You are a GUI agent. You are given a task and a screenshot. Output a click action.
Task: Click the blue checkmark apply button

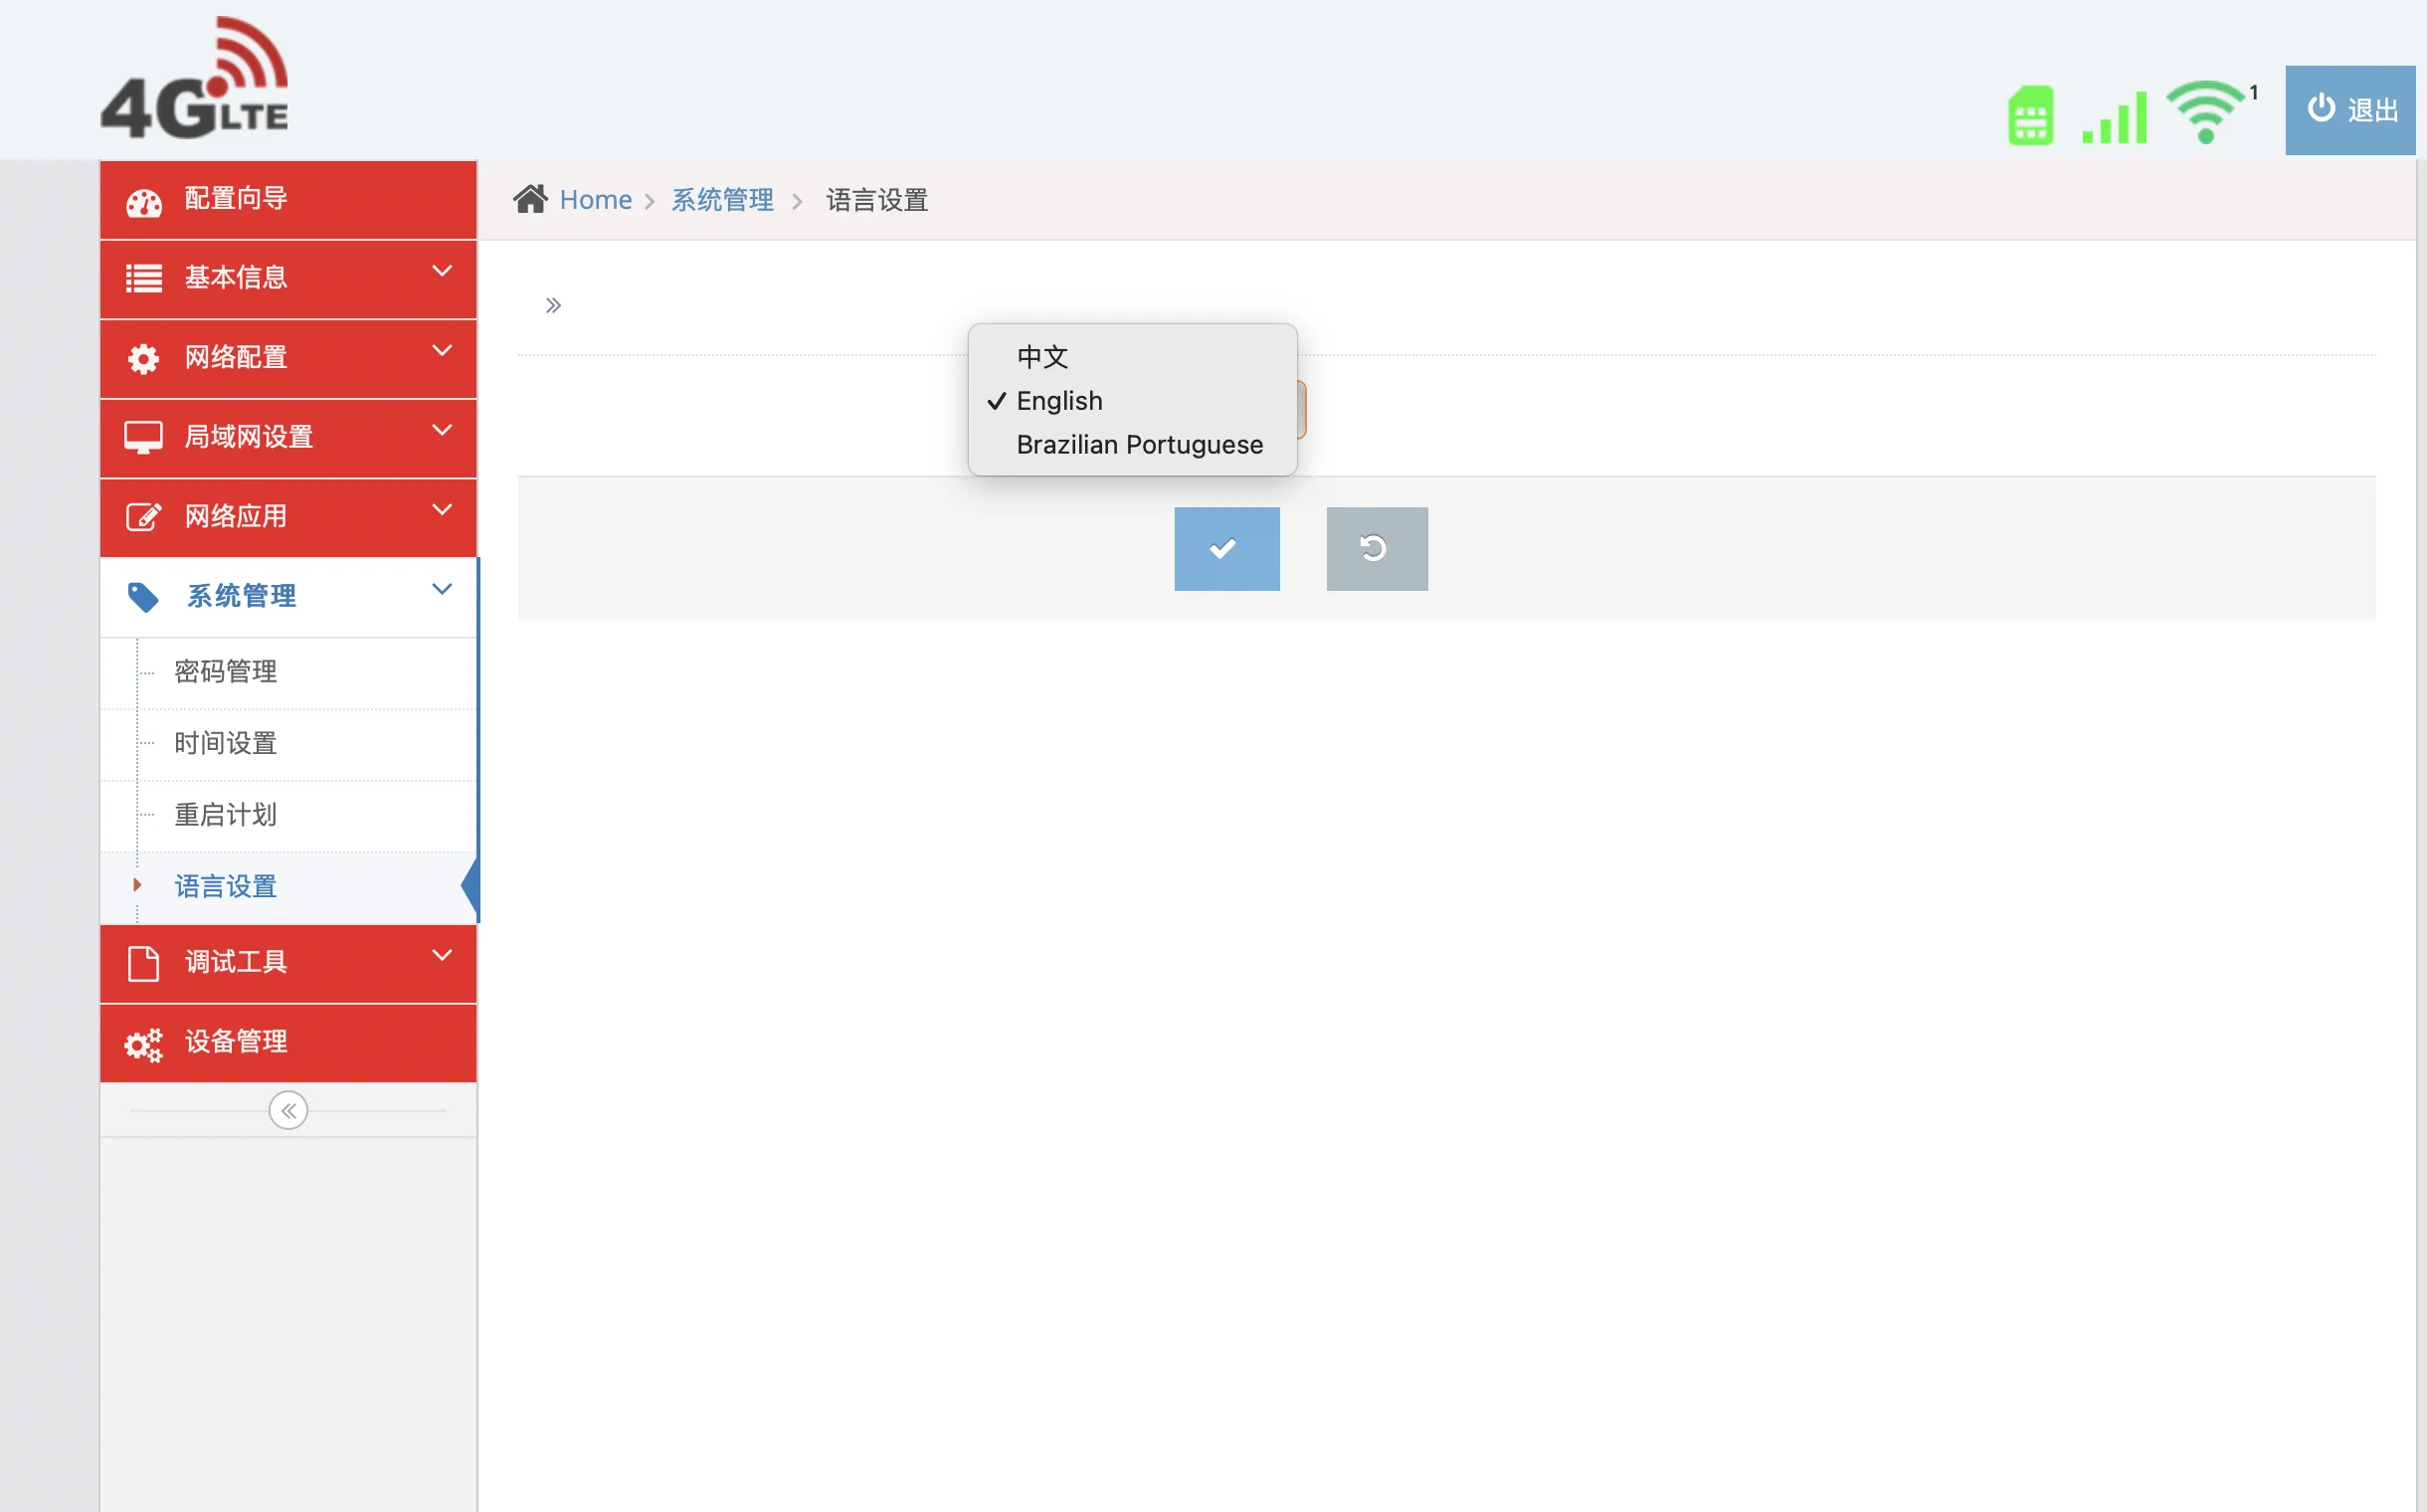pos(1226,548)
